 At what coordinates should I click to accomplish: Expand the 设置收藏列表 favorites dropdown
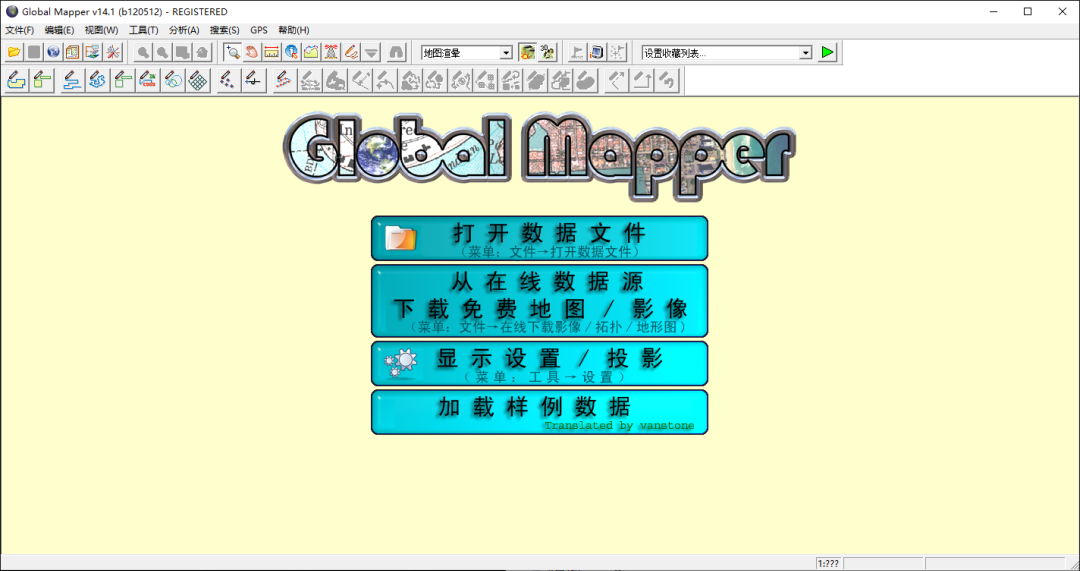806,52
